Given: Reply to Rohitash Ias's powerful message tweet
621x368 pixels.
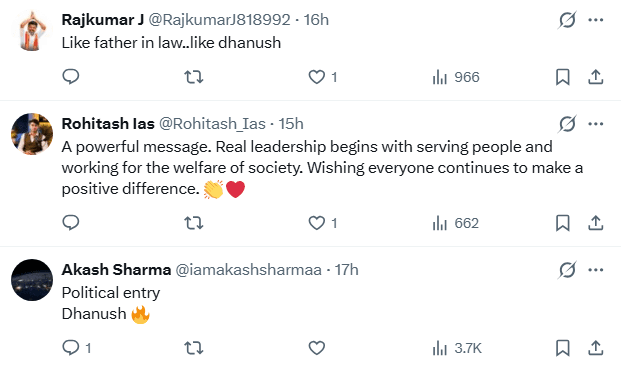Looking at the screenshot, I should [x=71, y=223].
